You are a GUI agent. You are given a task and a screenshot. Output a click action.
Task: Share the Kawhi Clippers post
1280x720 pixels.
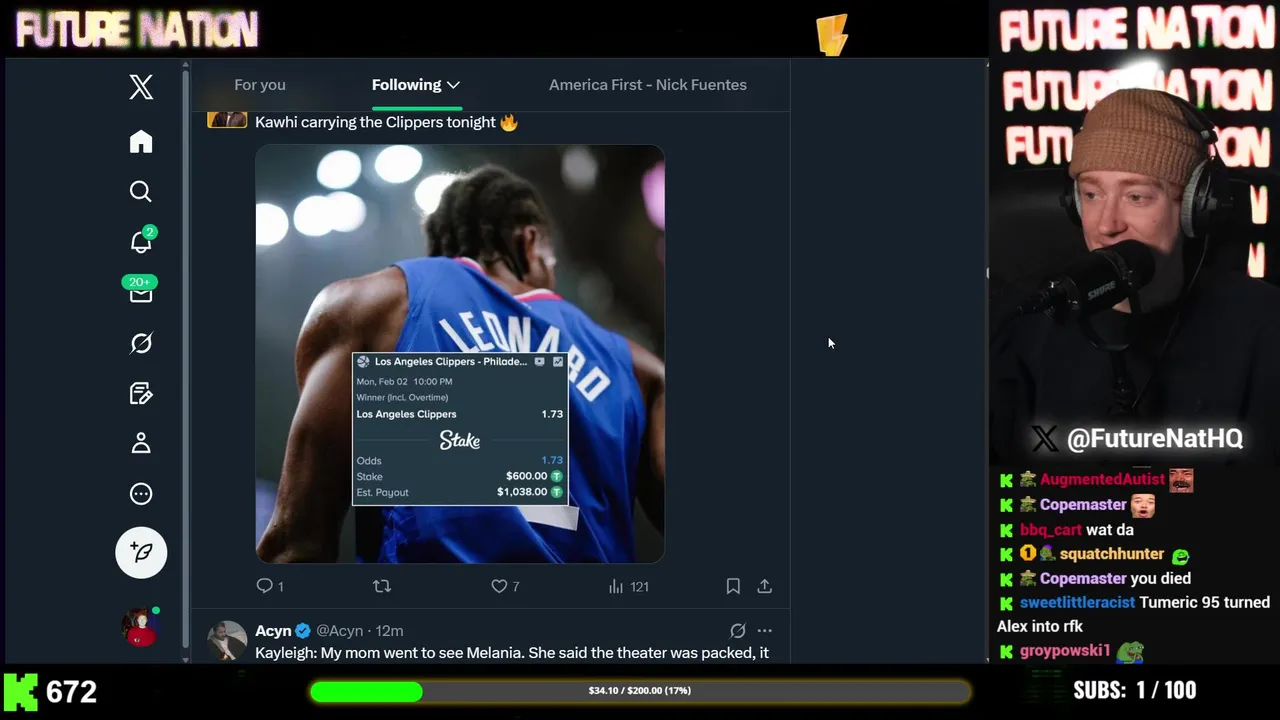point(765,586)
